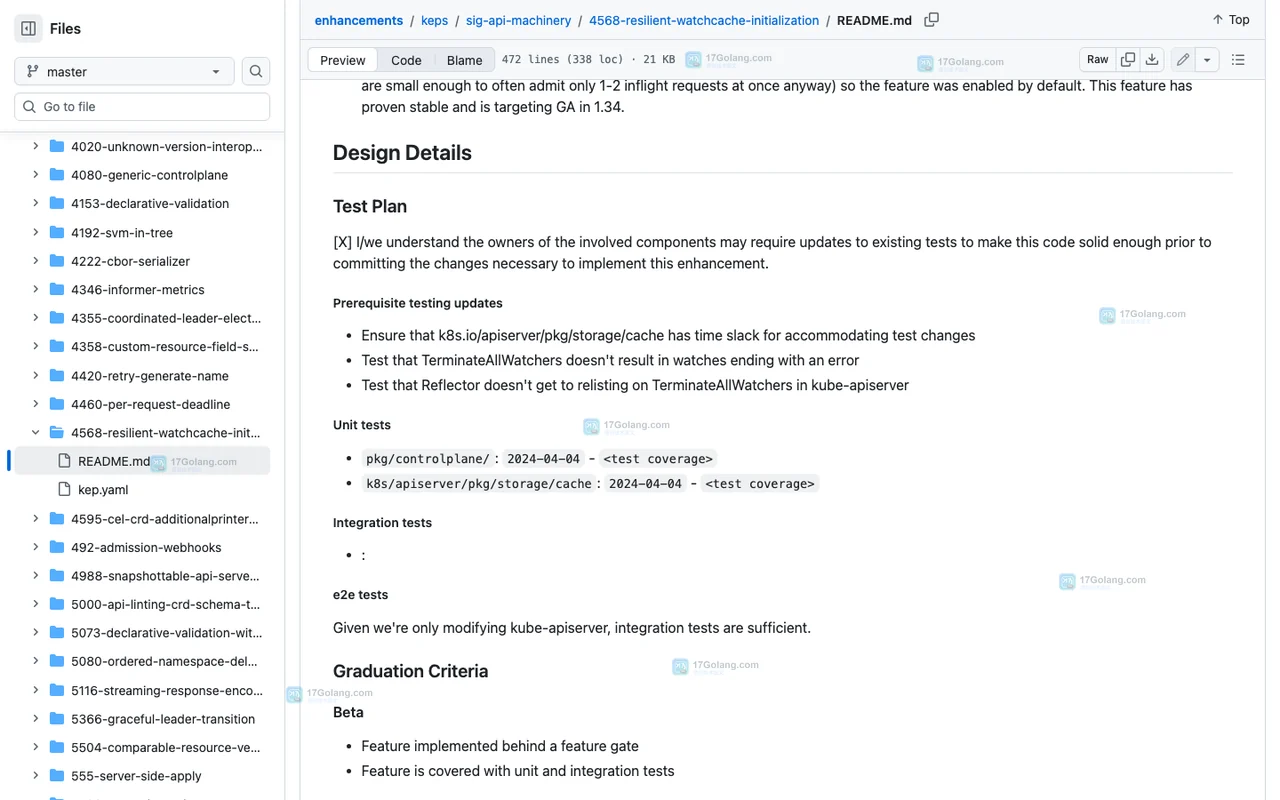This screenshot has width=1280, height=800.
Task: Click the Test Plan heading
Action: coord(370,207)
